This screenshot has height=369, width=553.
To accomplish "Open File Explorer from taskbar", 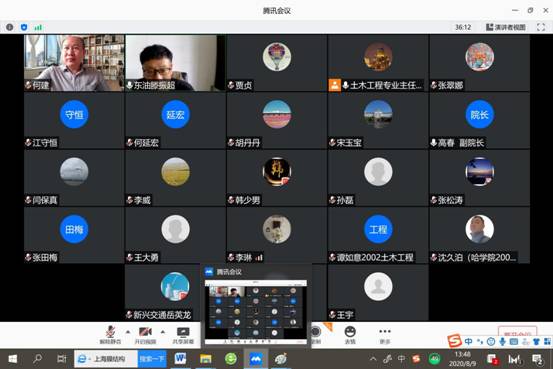I will [206, 359].
